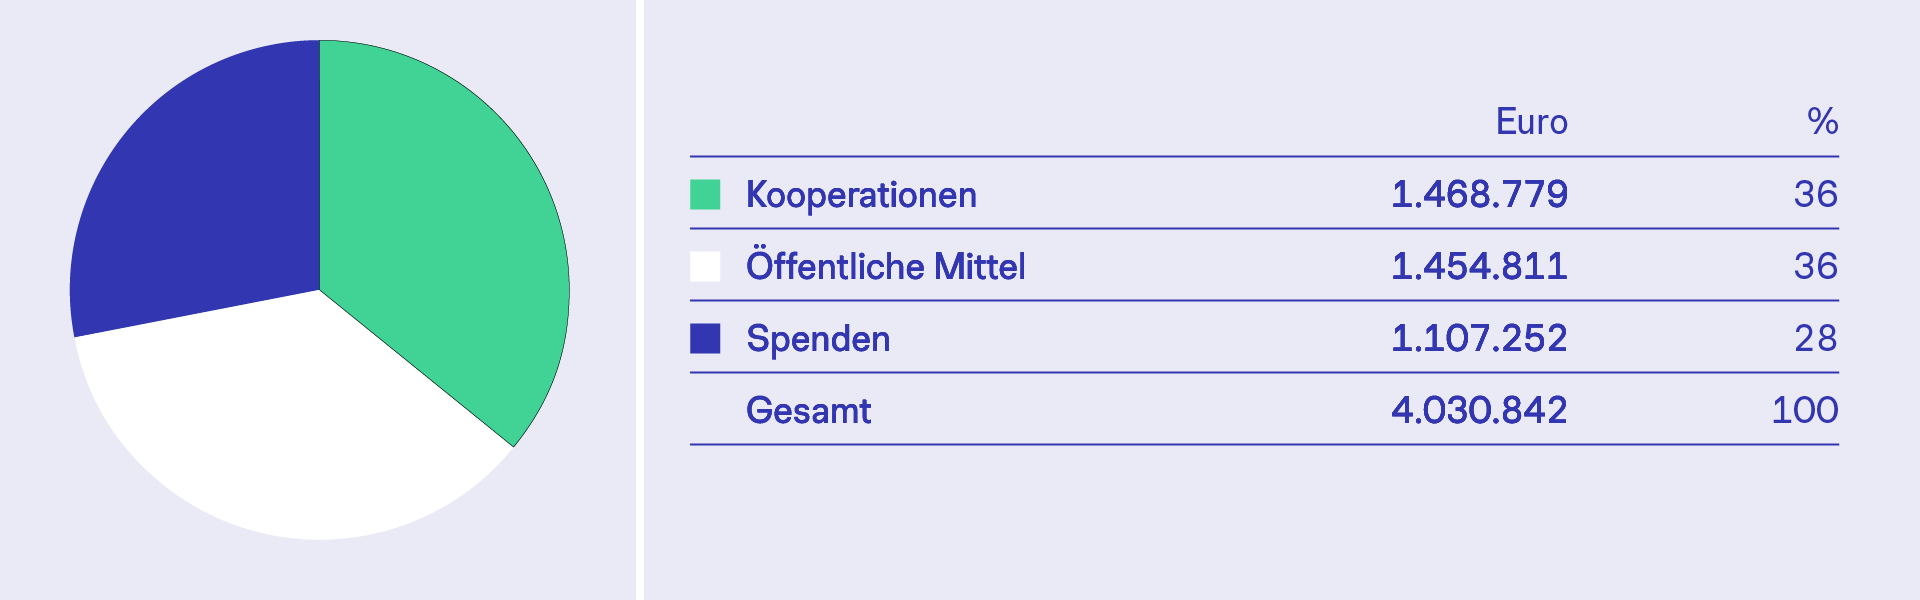
Task: Click the % column header
Action: (1822, 122)
